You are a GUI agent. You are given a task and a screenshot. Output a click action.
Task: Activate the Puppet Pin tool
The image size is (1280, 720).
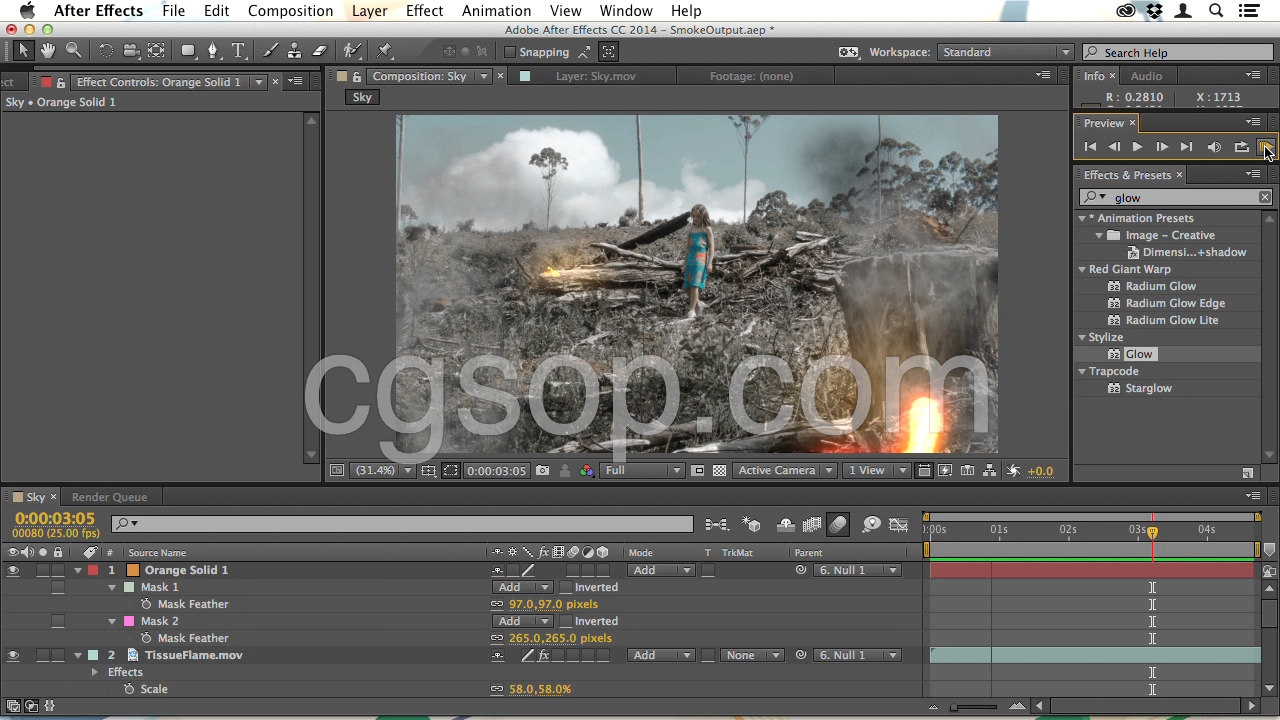[x=385, y=51]
